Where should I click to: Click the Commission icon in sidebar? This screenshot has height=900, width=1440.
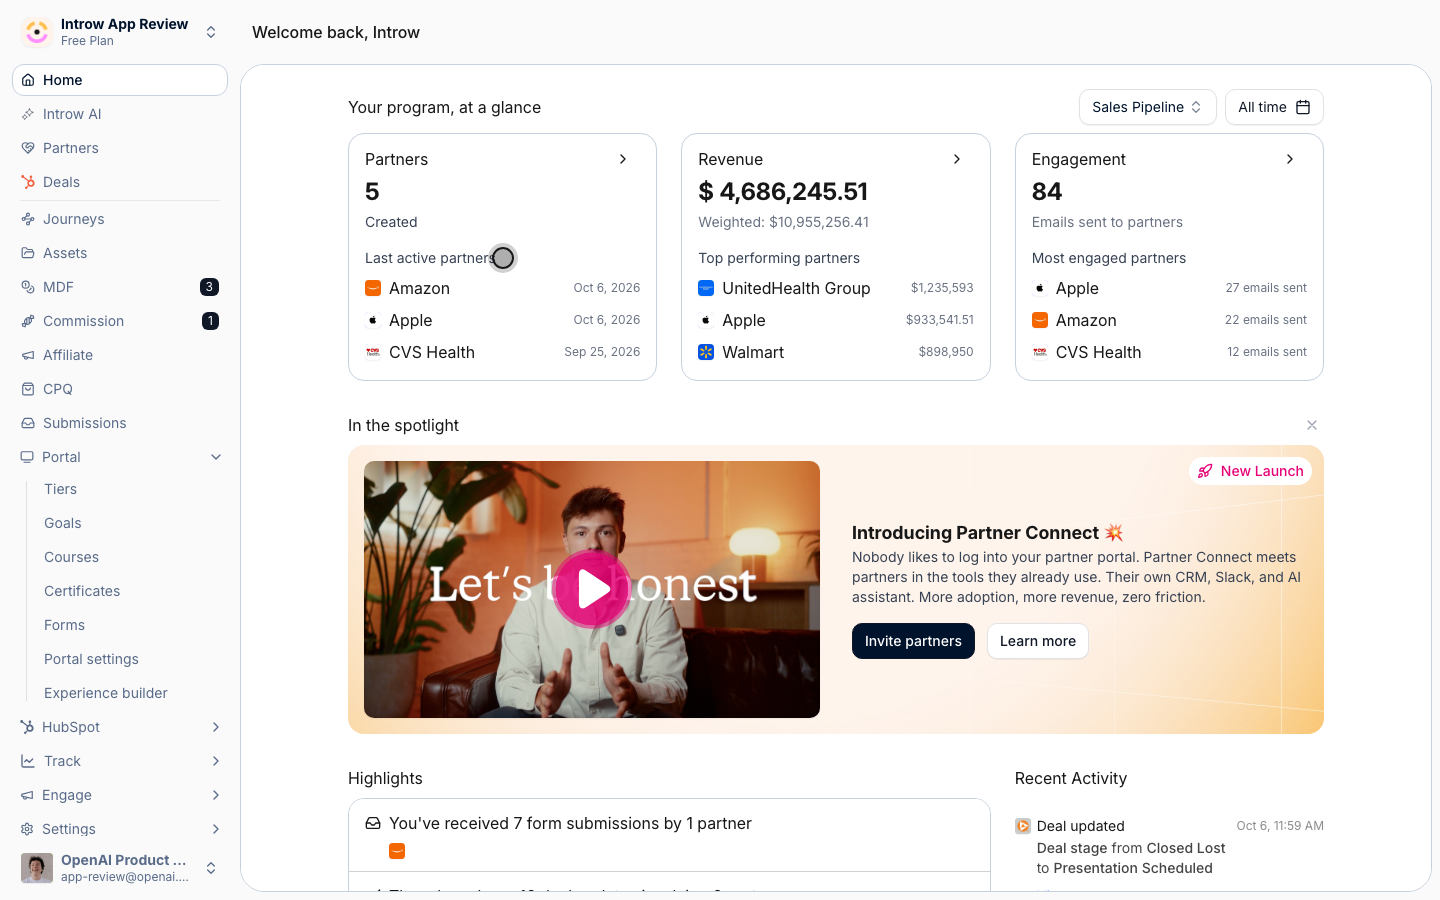tap(28, 321)
